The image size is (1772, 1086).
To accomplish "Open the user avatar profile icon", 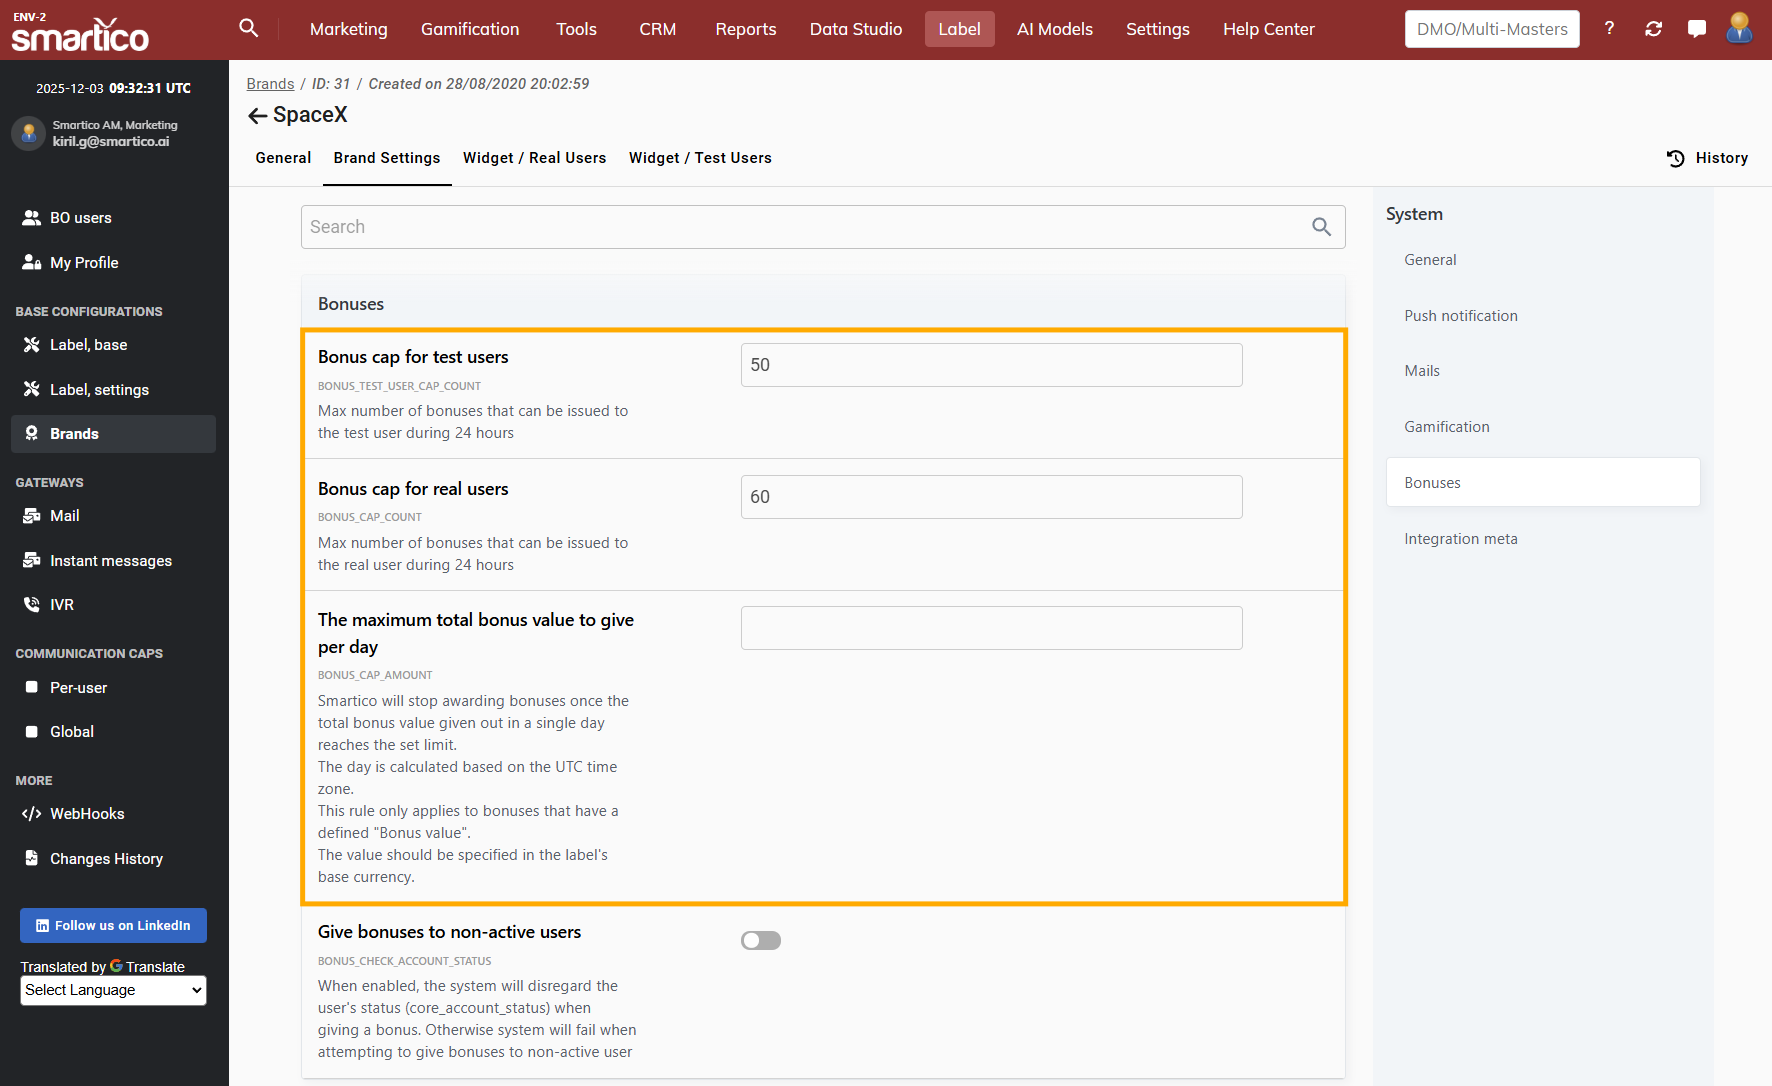I will [1739, 29].
